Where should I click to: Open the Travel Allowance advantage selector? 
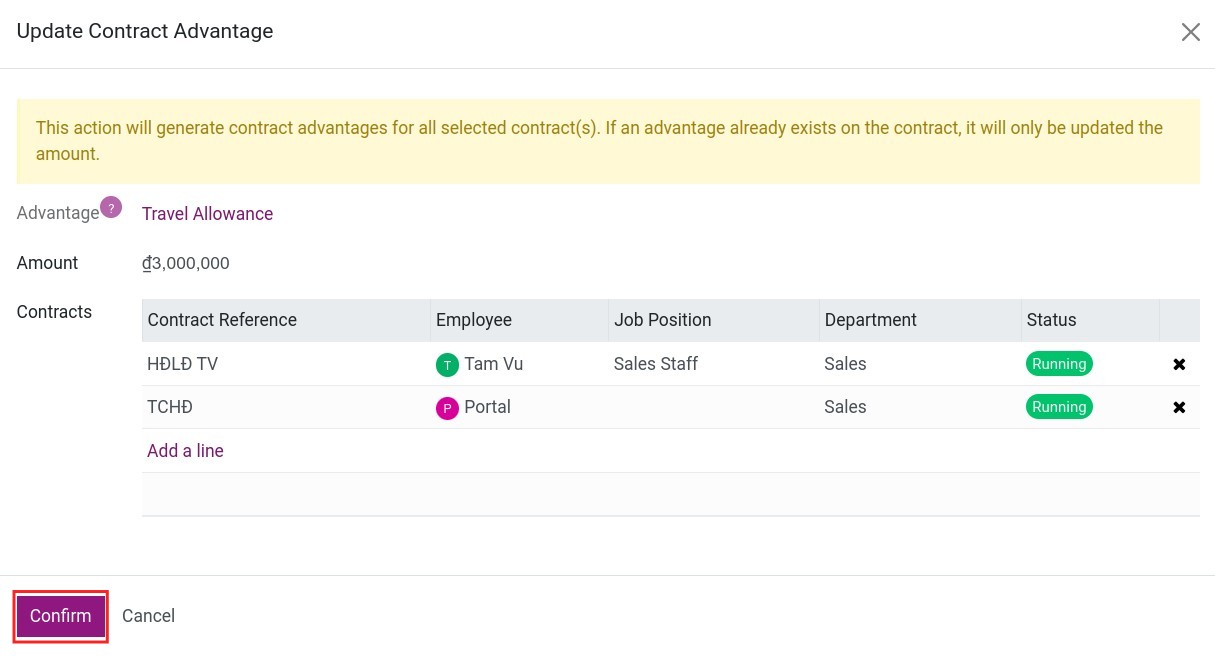pos(207,214)
